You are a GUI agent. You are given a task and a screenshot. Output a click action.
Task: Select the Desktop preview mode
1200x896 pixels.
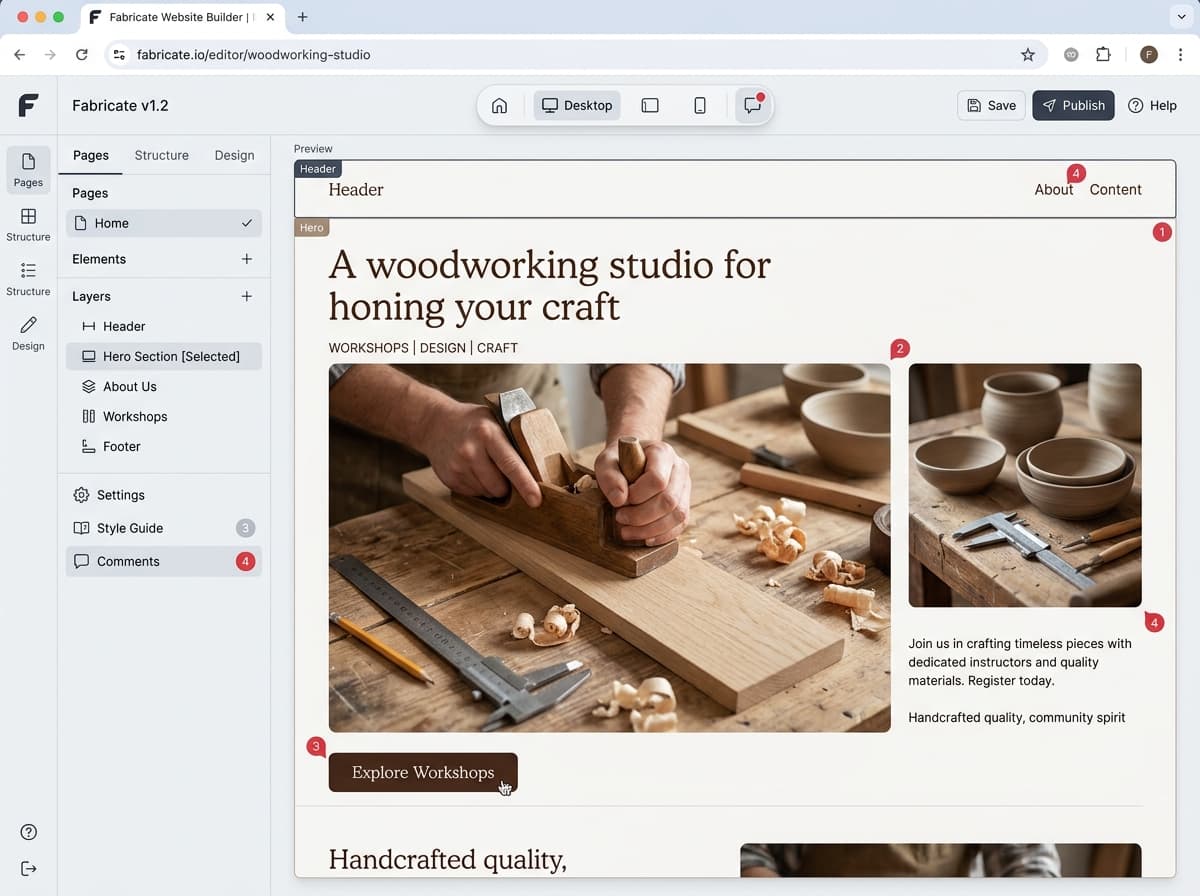(x=577, y=106)
